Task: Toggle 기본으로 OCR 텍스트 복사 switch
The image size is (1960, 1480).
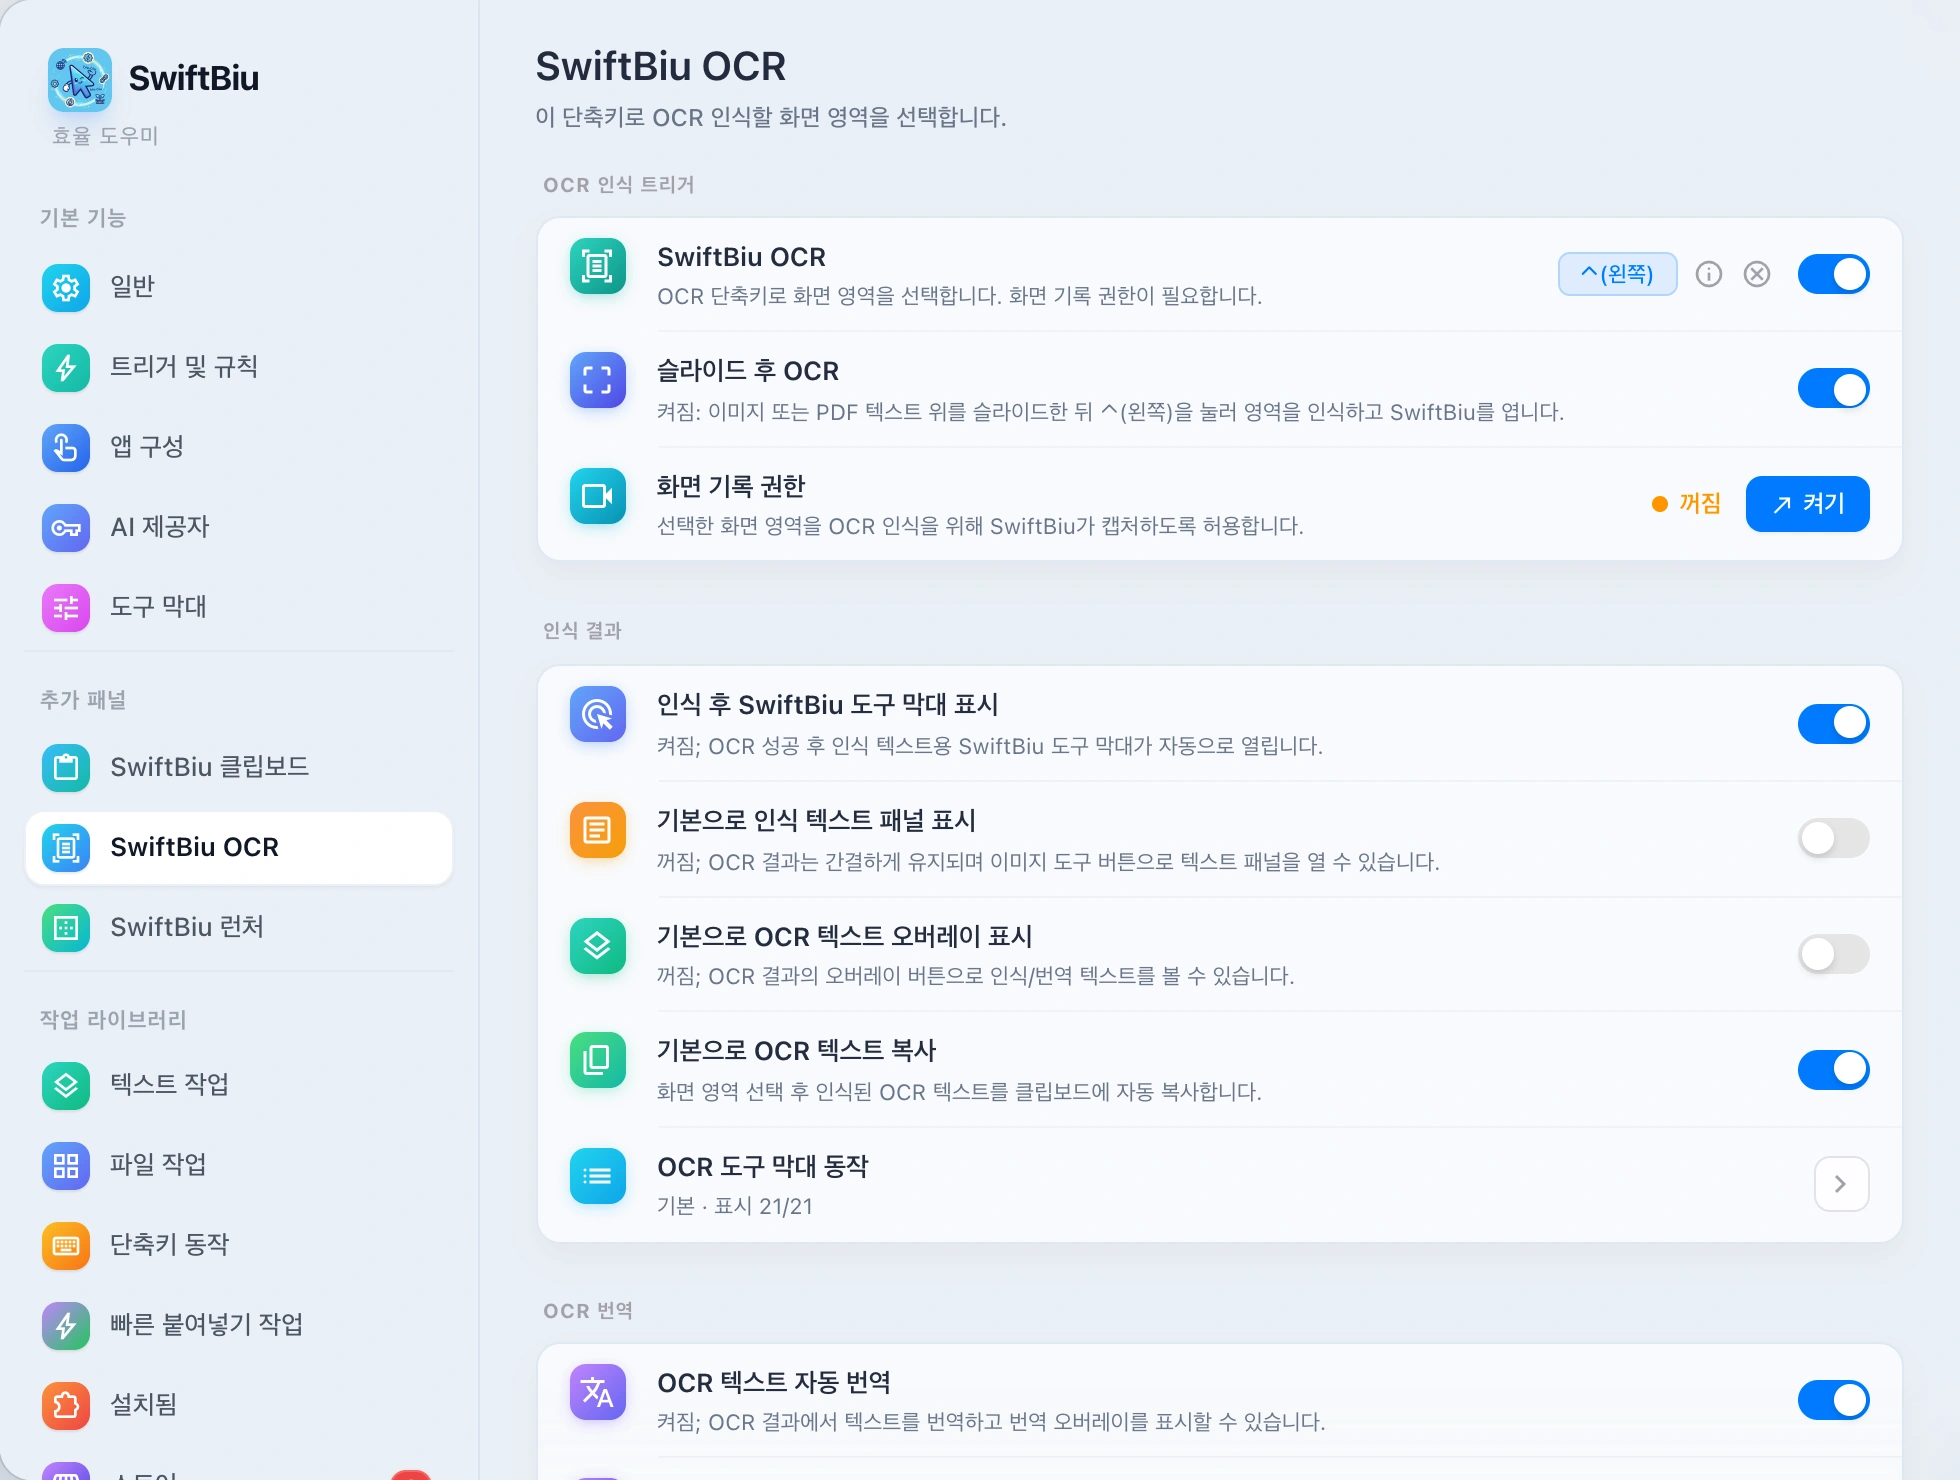Action: [1834, 1069]
